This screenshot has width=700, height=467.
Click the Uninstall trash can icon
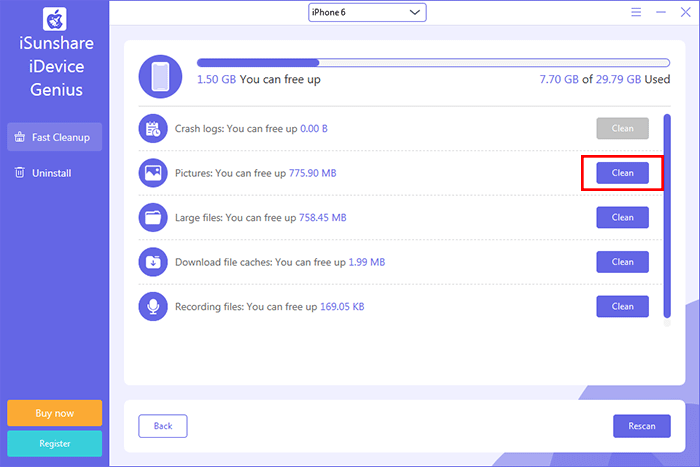(20, 173)
